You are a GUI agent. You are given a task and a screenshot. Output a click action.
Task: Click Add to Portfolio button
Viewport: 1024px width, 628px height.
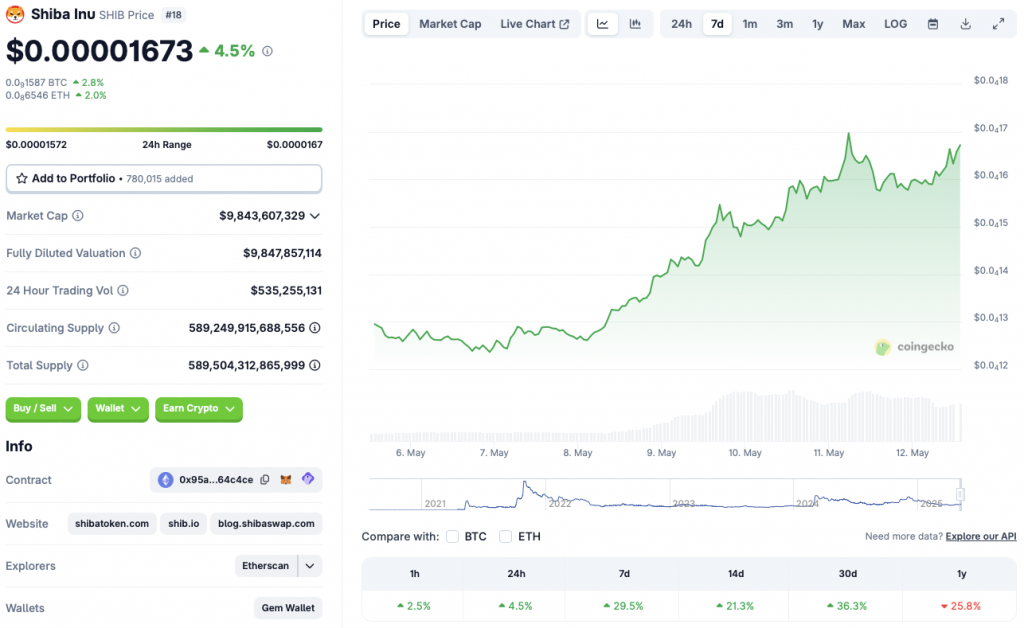164,178
